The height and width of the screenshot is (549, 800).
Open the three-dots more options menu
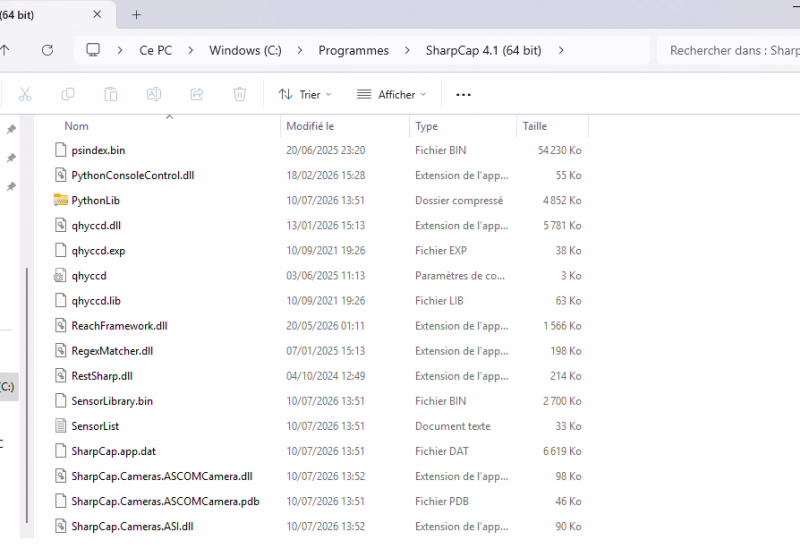tap(463, 95)
